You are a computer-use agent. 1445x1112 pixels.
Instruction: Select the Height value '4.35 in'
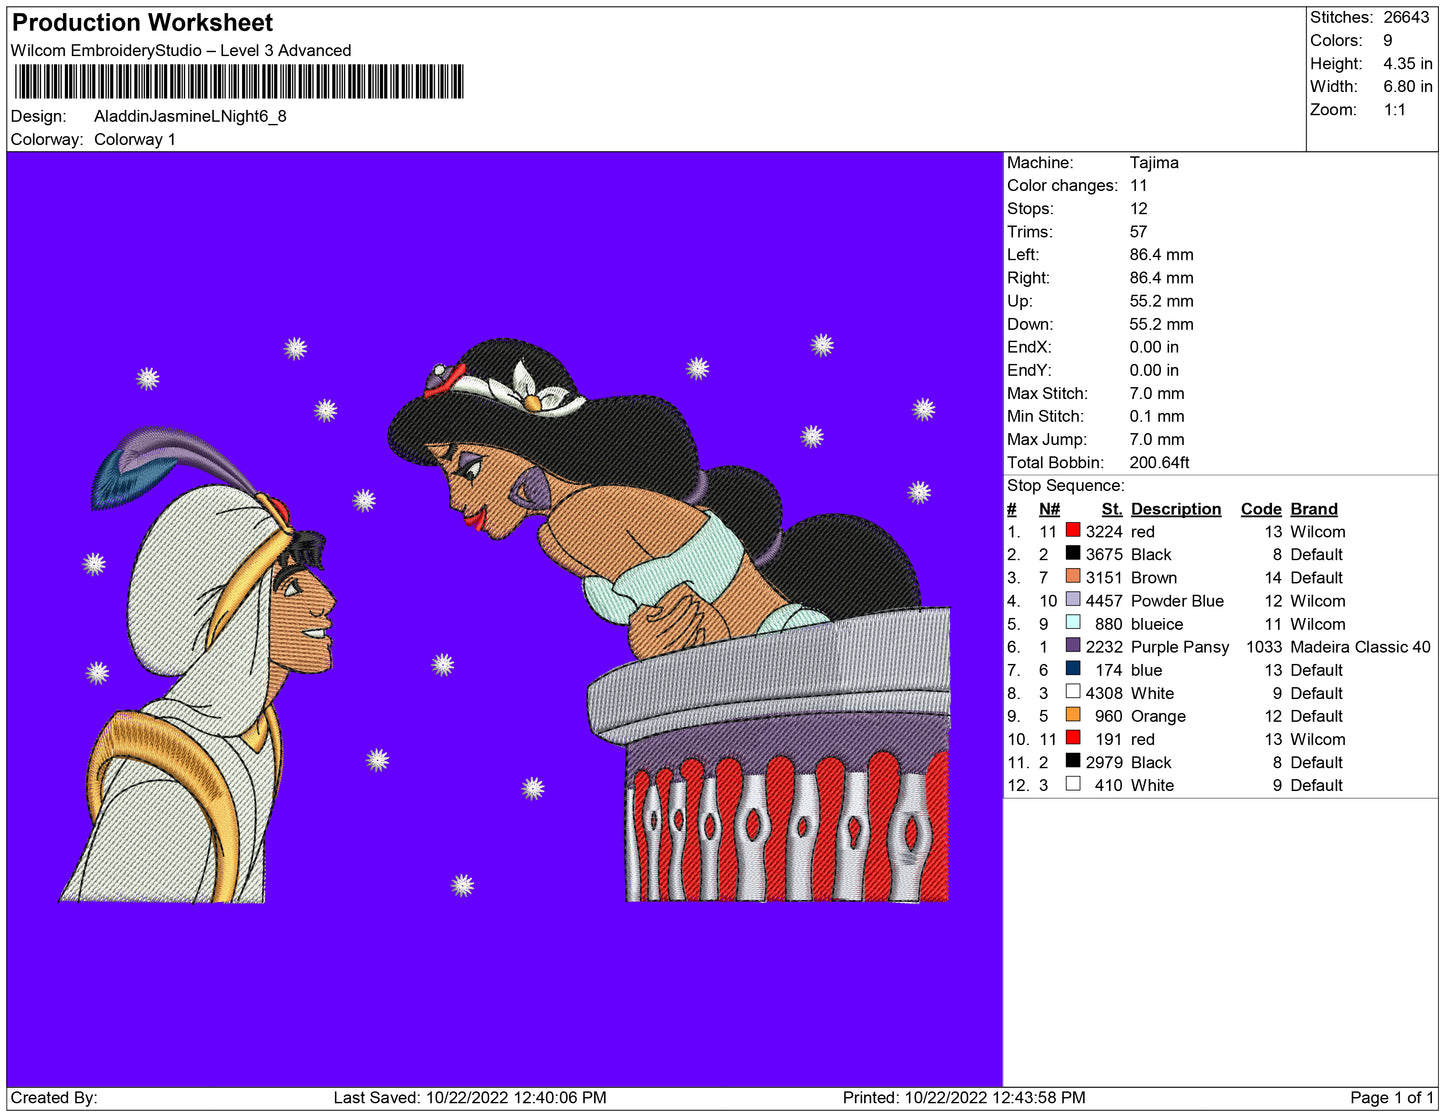pos(1408,63)
